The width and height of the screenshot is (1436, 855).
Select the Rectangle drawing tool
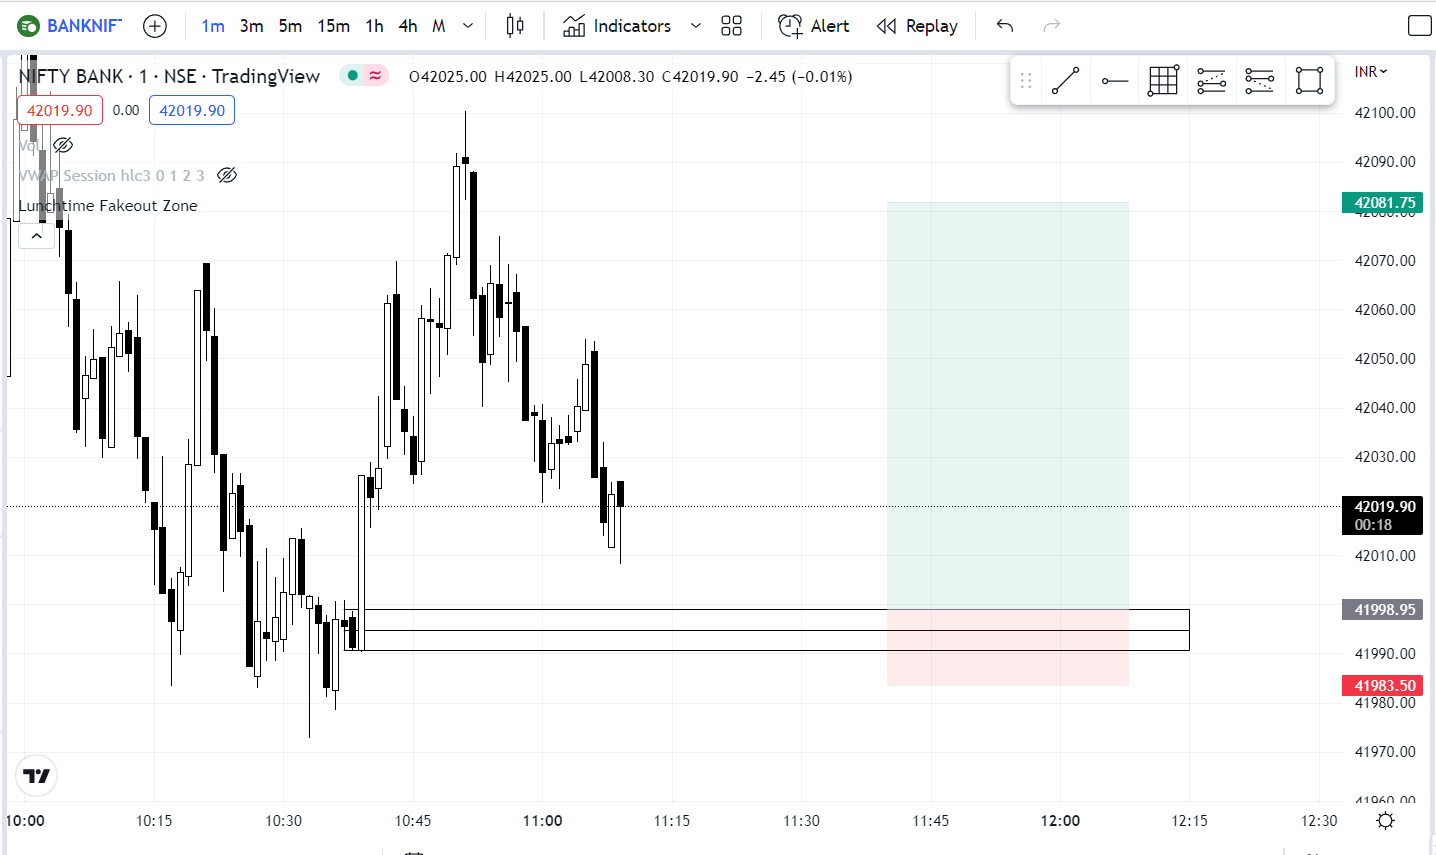[1309, 81]
